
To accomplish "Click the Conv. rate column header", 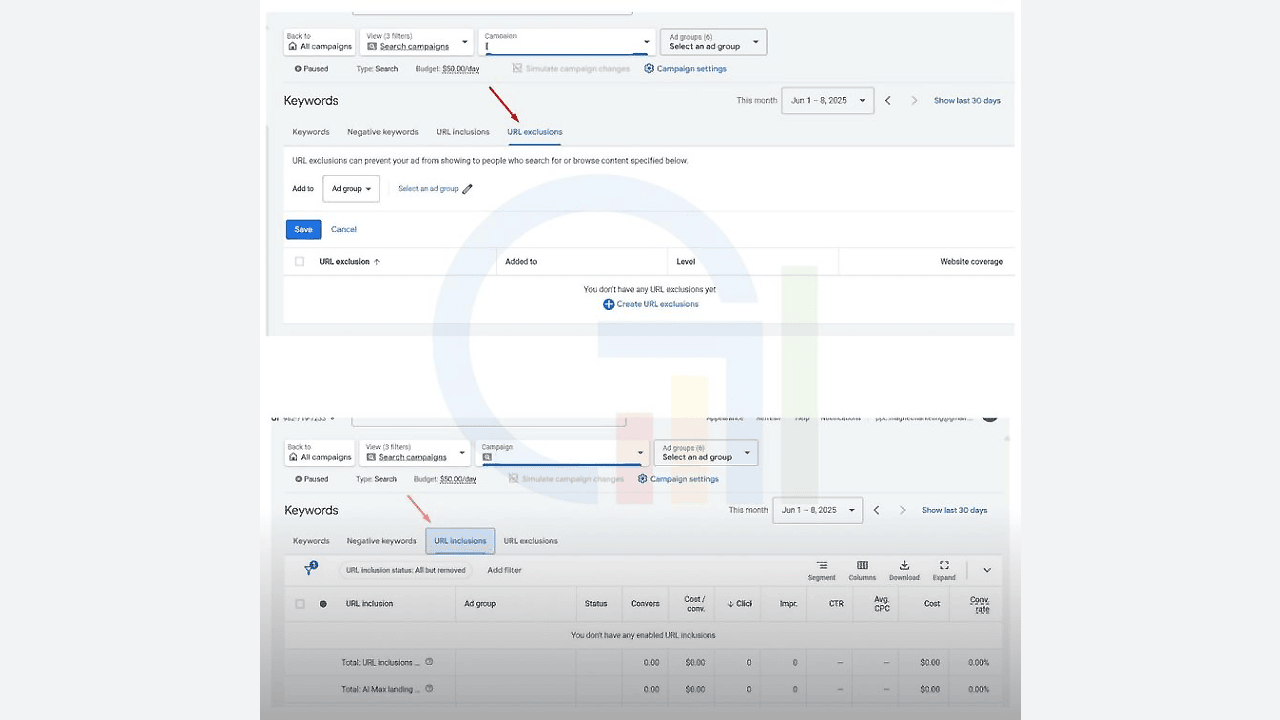I will coord(980,604).
